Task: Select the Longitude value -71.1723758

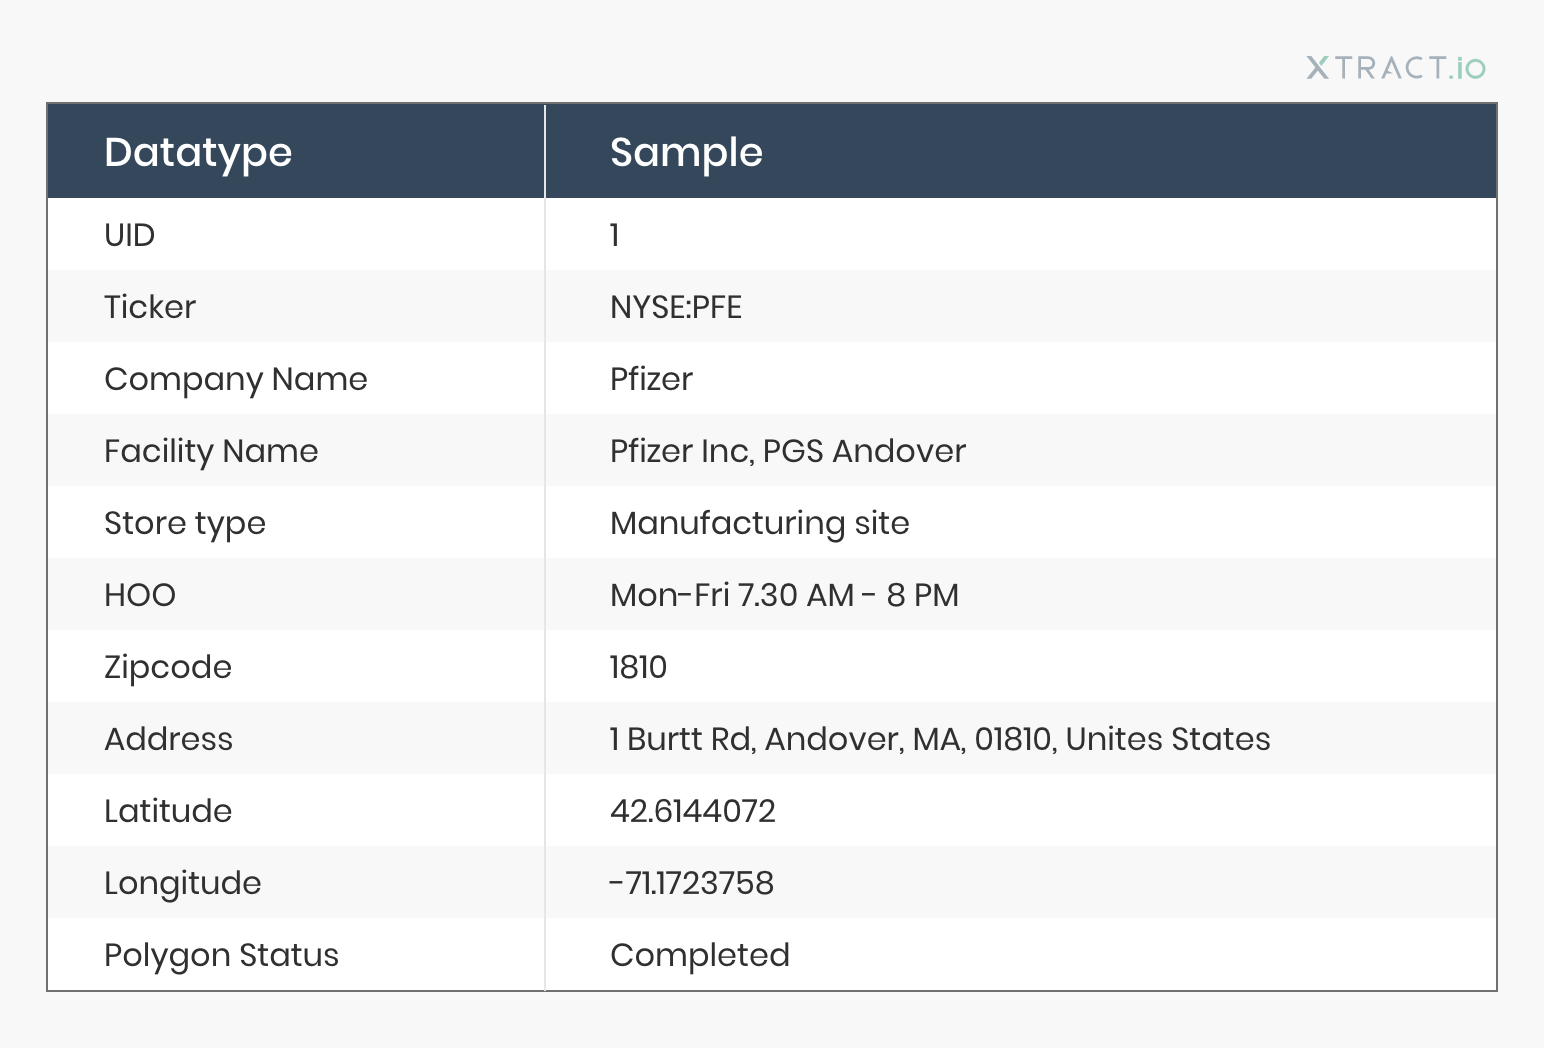Action: [x=692, y=883]
